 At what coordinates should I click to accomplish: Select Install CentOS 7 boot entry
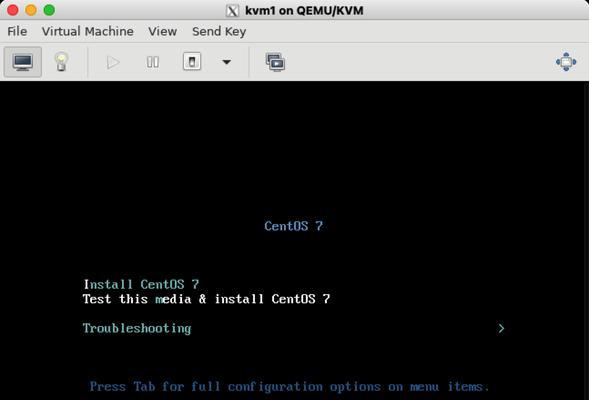141,284
